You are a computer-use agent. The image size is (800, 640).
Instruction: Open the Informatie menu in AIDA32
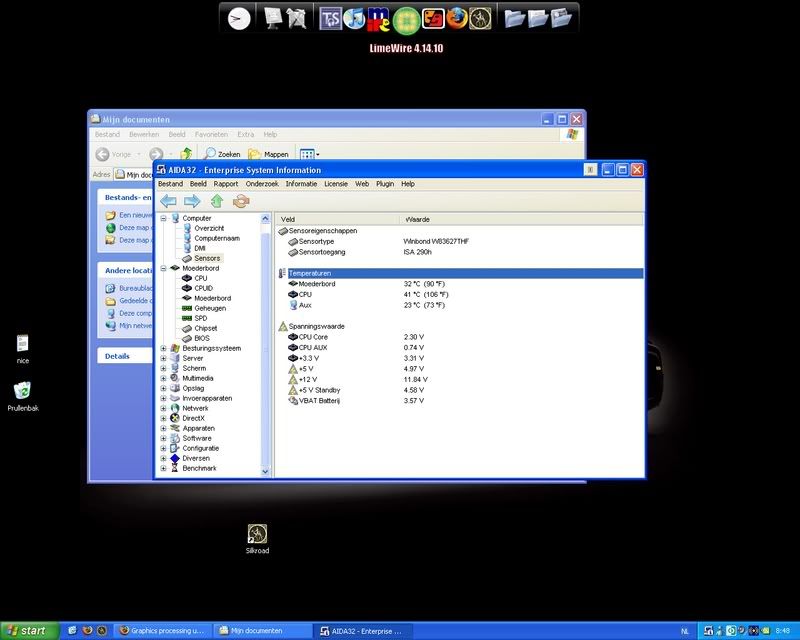pyautogui.click(x=301, y=184)
